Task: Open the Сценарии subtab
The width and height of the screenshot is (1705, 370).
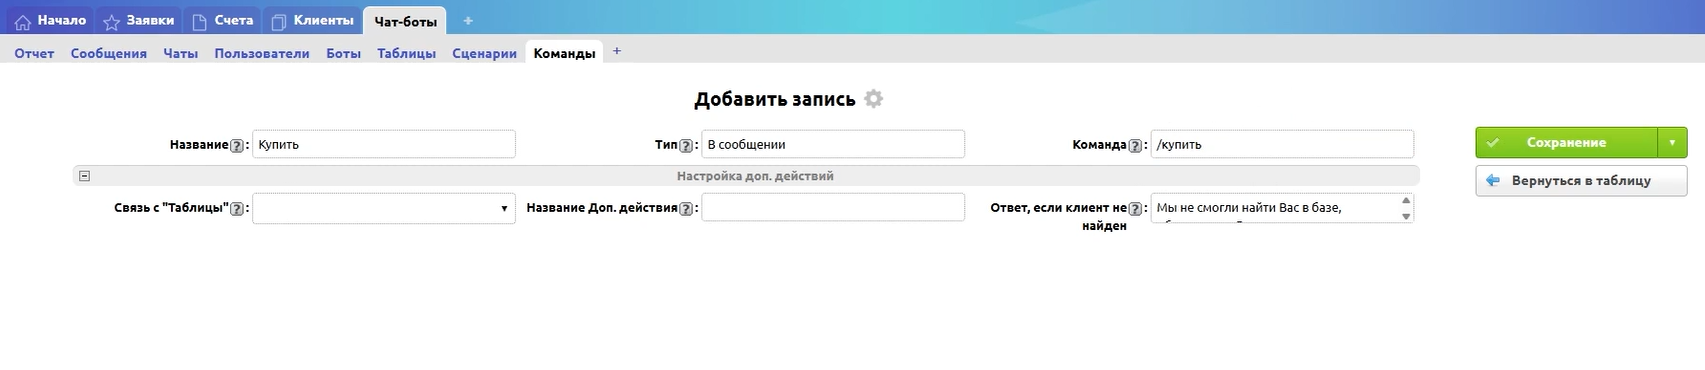Action: [484, 53]
